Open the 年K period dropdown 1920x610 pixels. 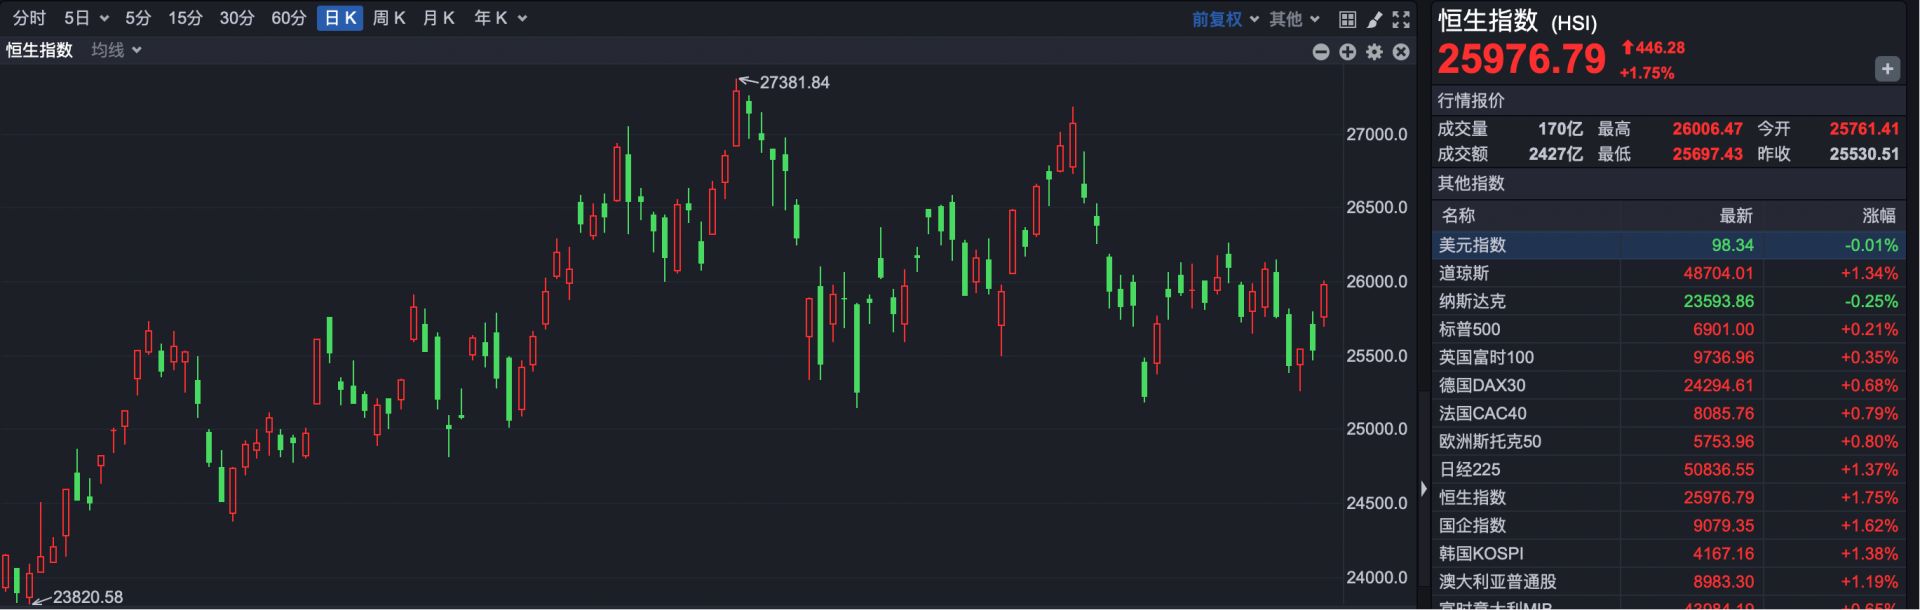(500, 18)
